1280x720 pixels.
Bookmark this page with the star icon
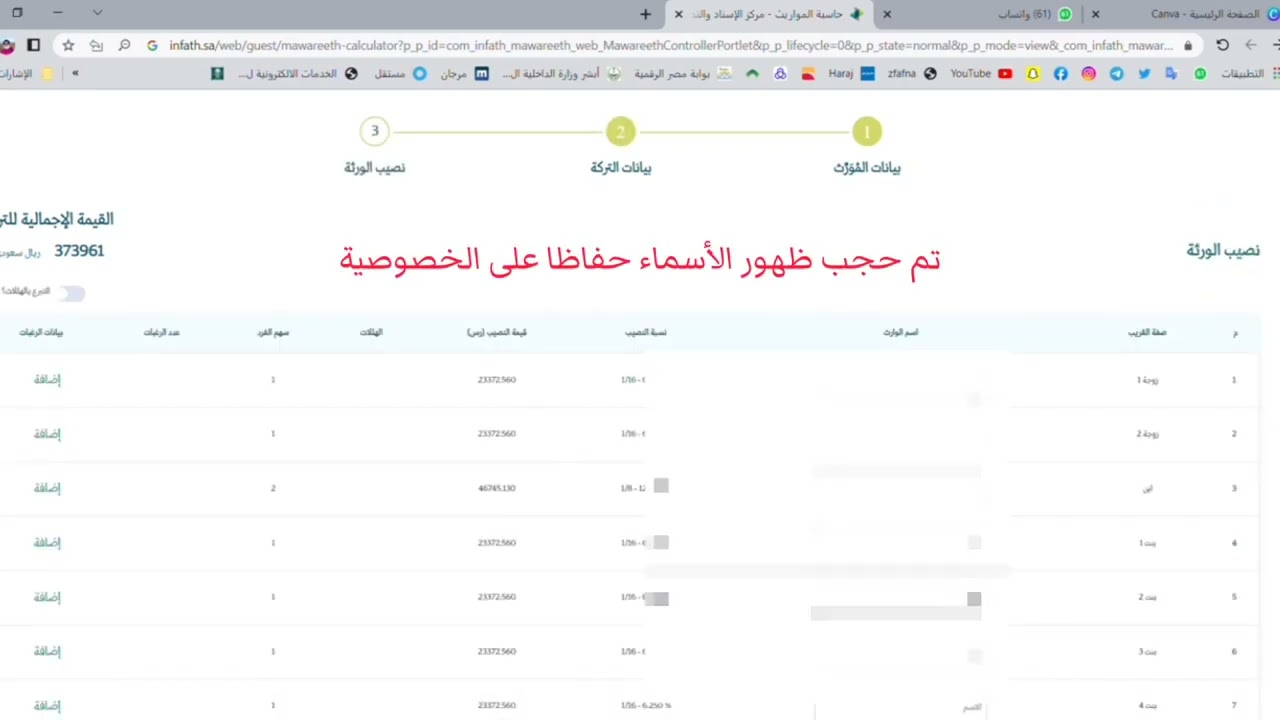tap(68, 45)
